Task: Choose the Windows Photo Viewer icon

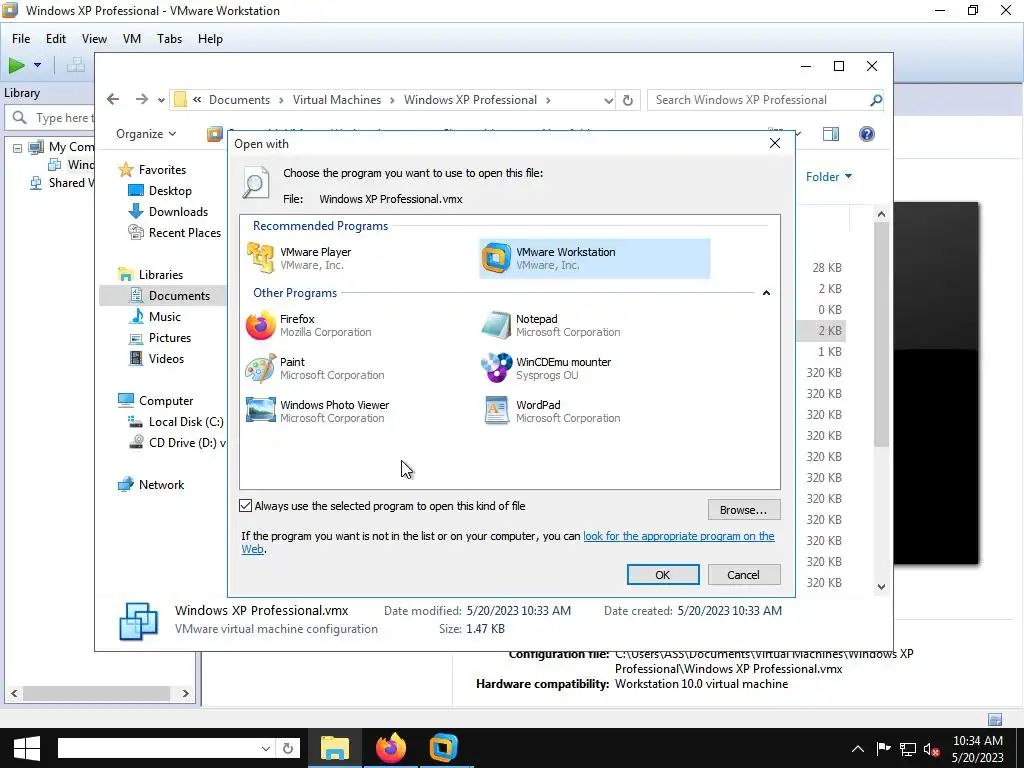Action: [x=260, y=411]
